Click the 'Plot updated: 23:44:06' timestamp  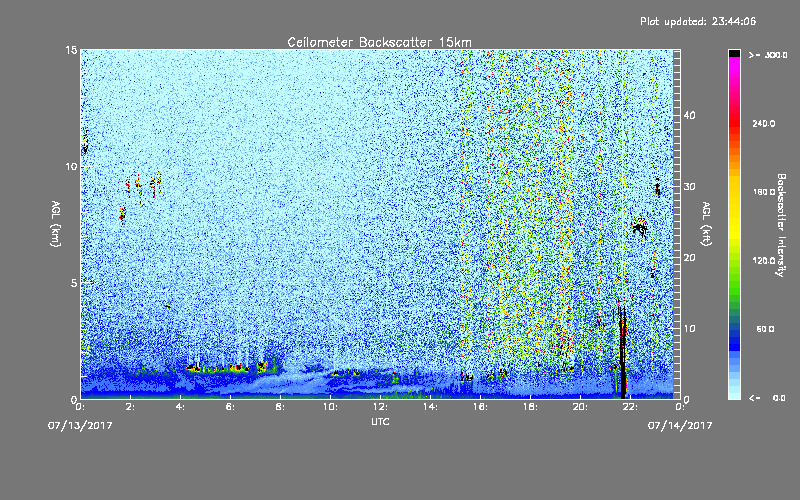coord(698,21)
